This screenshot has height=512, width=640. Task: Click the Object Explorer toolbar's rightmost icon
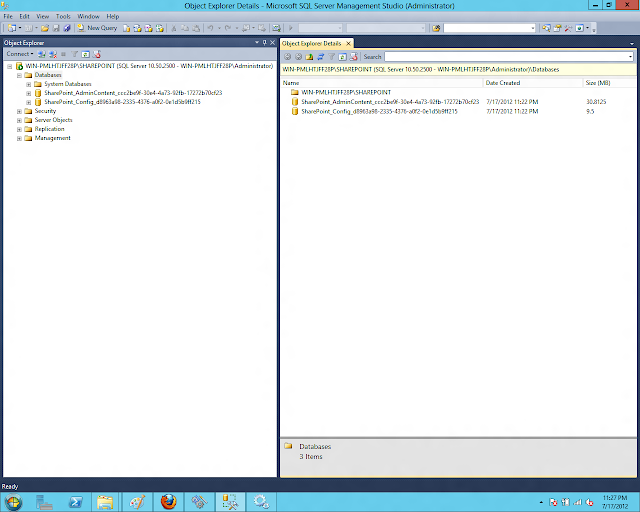click(x=97, y=54)
